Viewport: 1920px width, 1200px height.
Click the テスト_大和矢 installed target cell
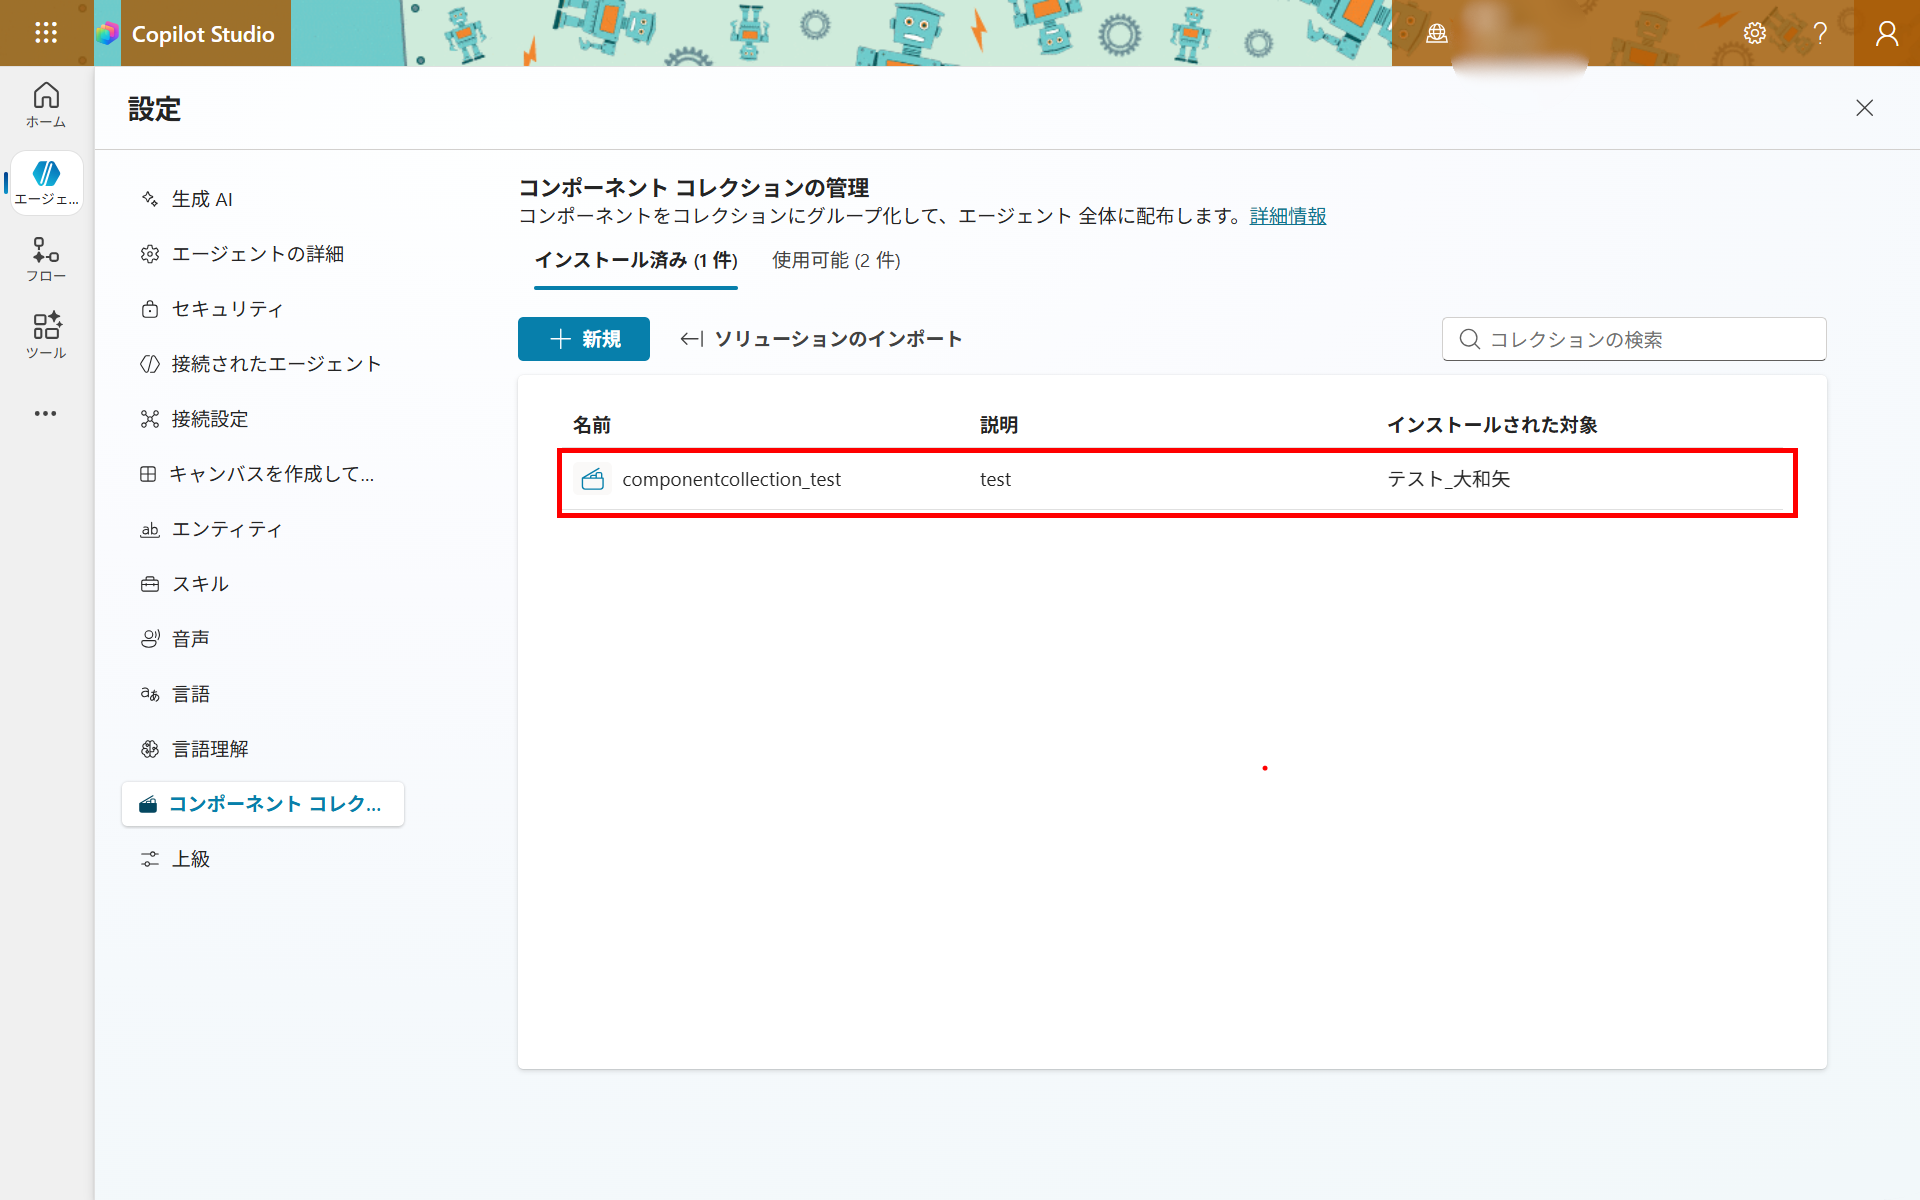(1449, 479)
